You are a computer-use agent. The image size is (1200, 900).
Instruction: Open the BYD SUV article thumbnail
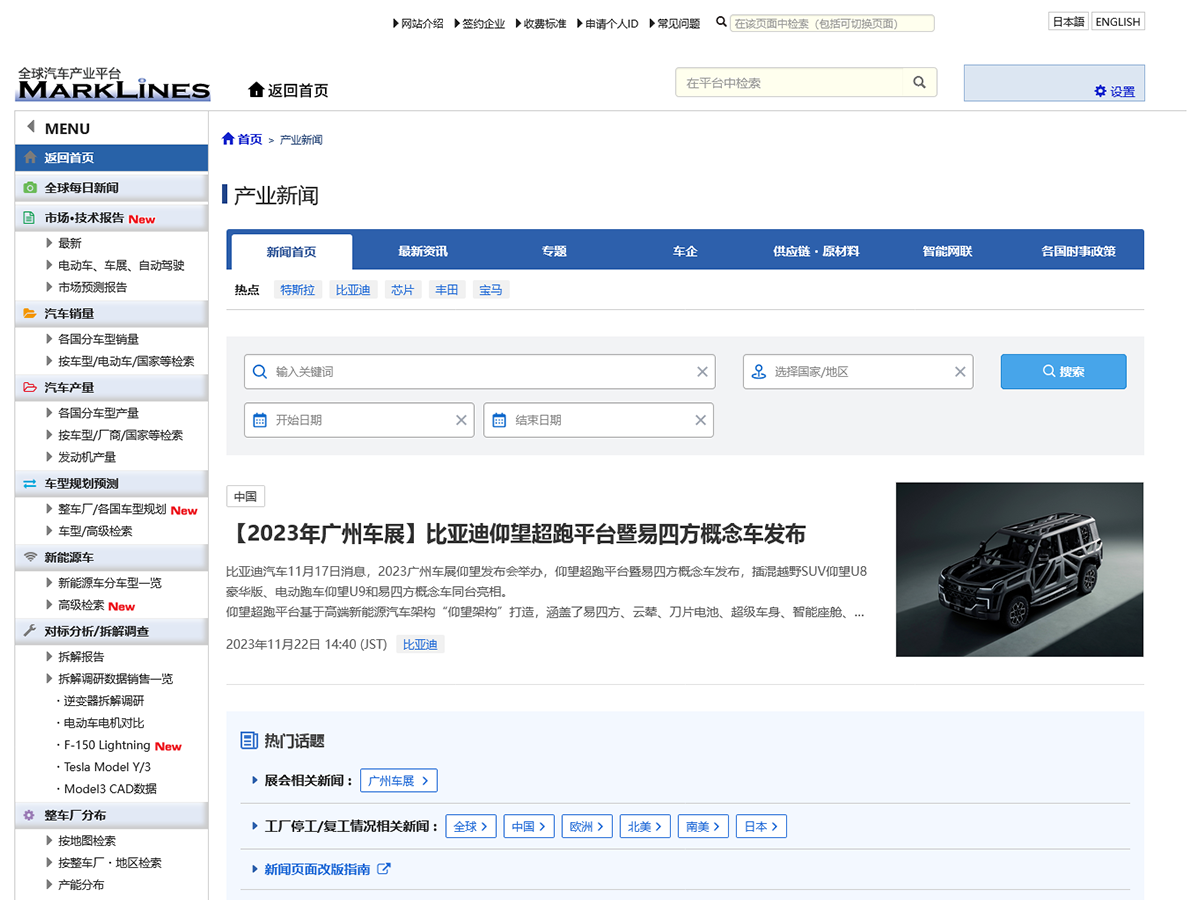(1020, 570)
